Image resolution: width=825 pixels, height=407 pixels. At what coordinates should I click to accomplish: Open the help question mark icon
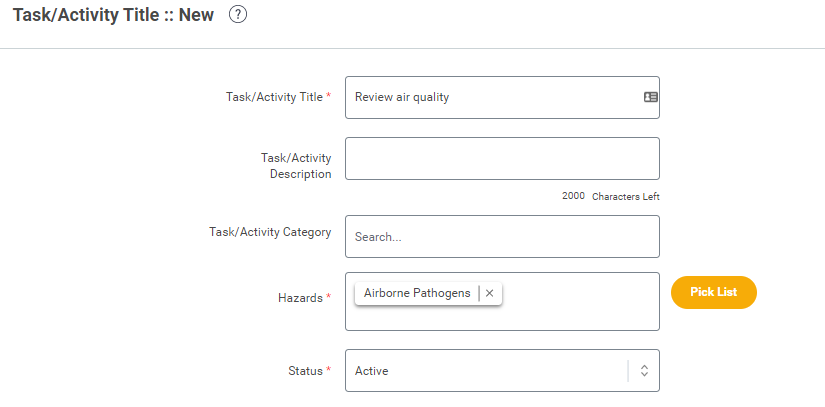point(238,15)
